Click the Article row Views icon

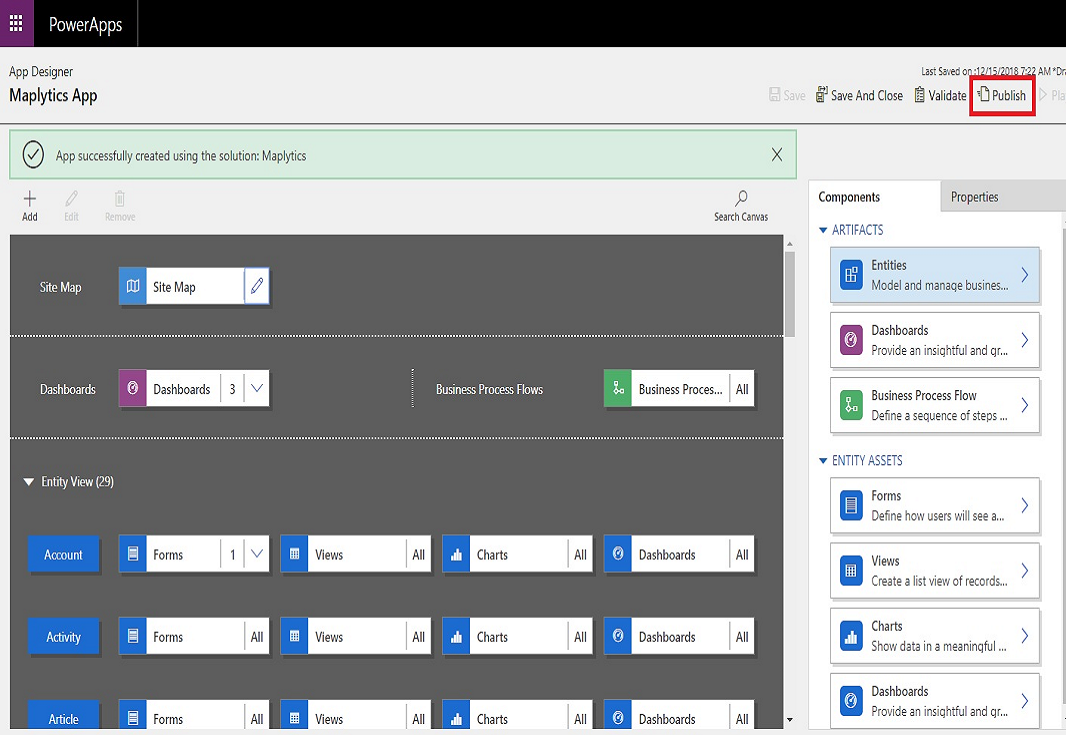pyautogui.click(x=295, y=717)
